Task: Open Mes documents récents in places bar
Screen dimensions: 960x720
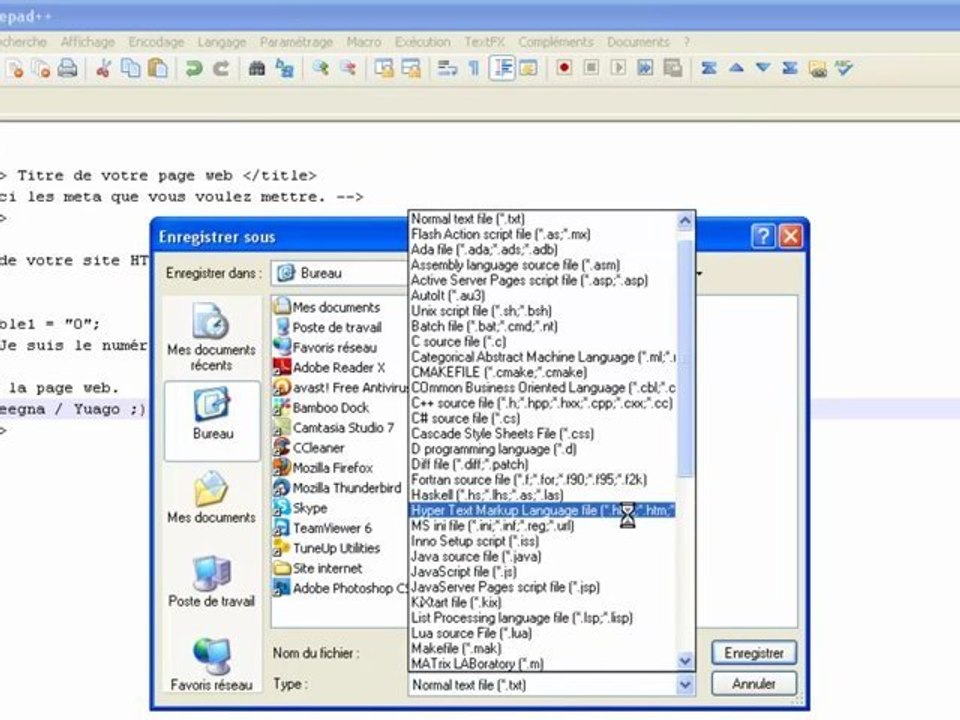Action: pos(211,337)
